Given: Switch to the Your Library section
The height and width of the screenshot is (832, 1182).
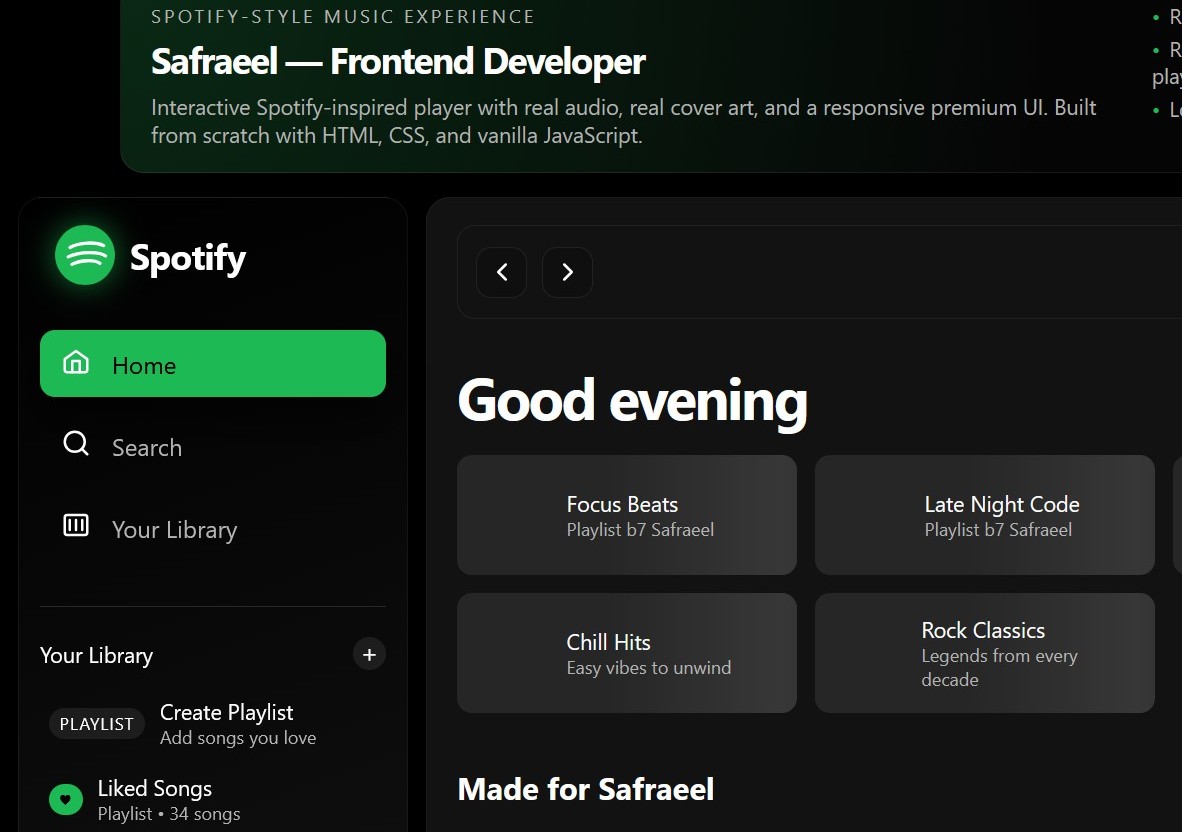Looking at the screenshot, I should pos(174,529).
